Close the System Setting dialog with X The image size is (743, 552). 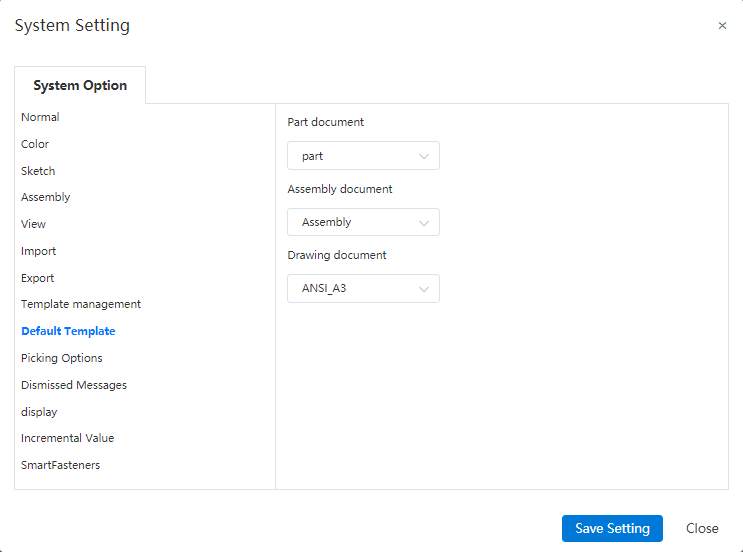click(x=722, y=26)
